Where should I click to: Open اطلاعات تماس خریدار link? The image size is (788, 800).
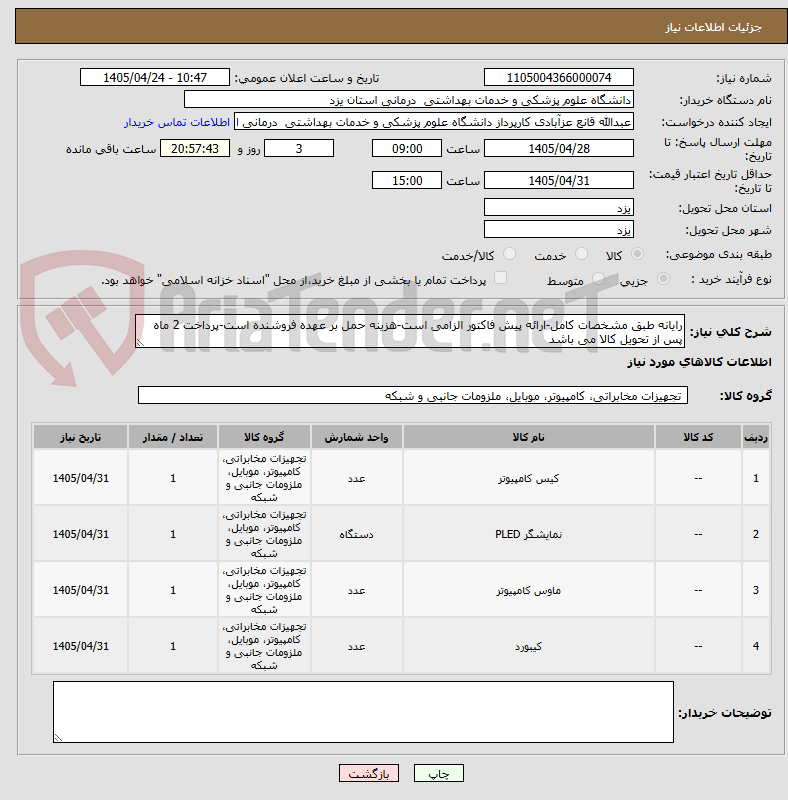click(177, 122)
